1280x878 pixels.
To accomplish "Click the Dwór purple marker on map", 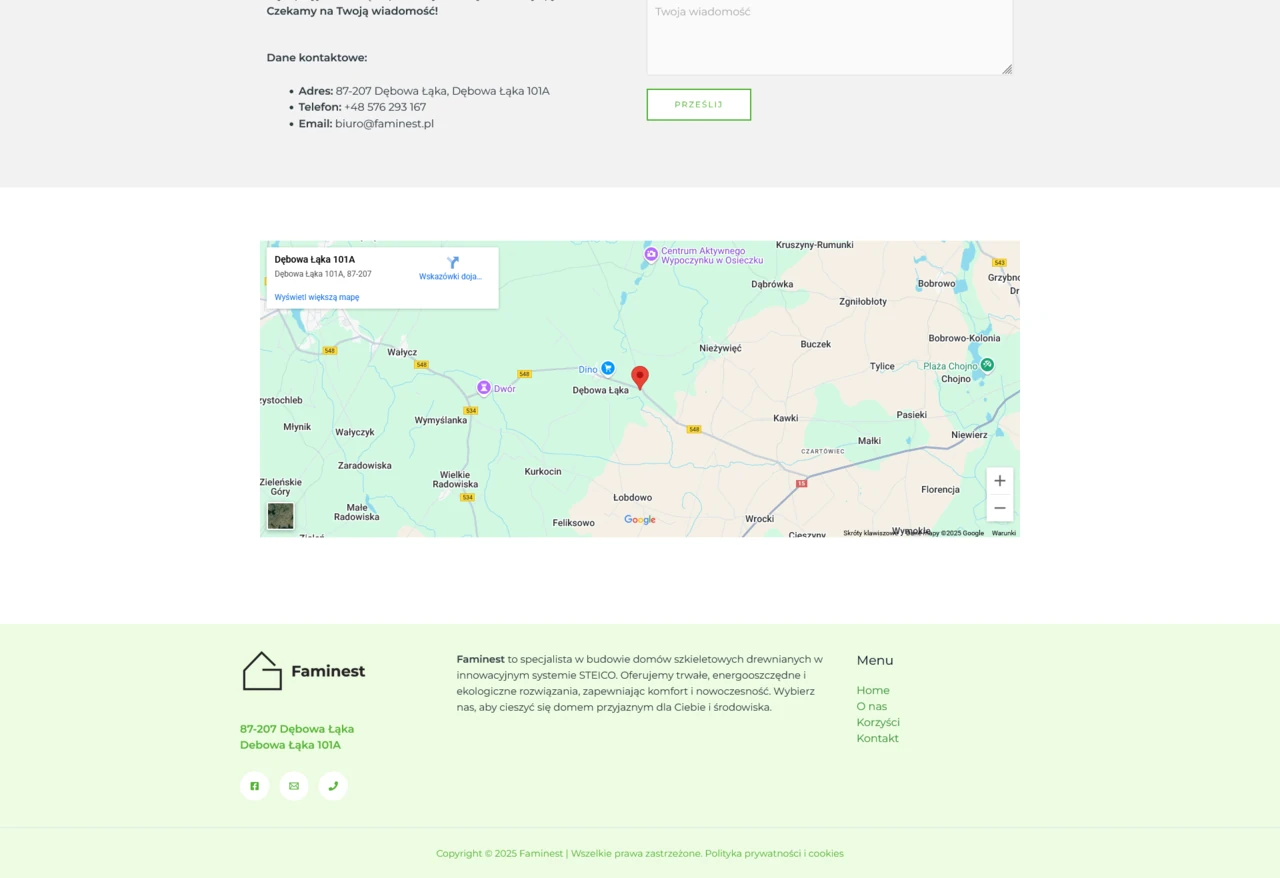I will (x=484, y=388).
